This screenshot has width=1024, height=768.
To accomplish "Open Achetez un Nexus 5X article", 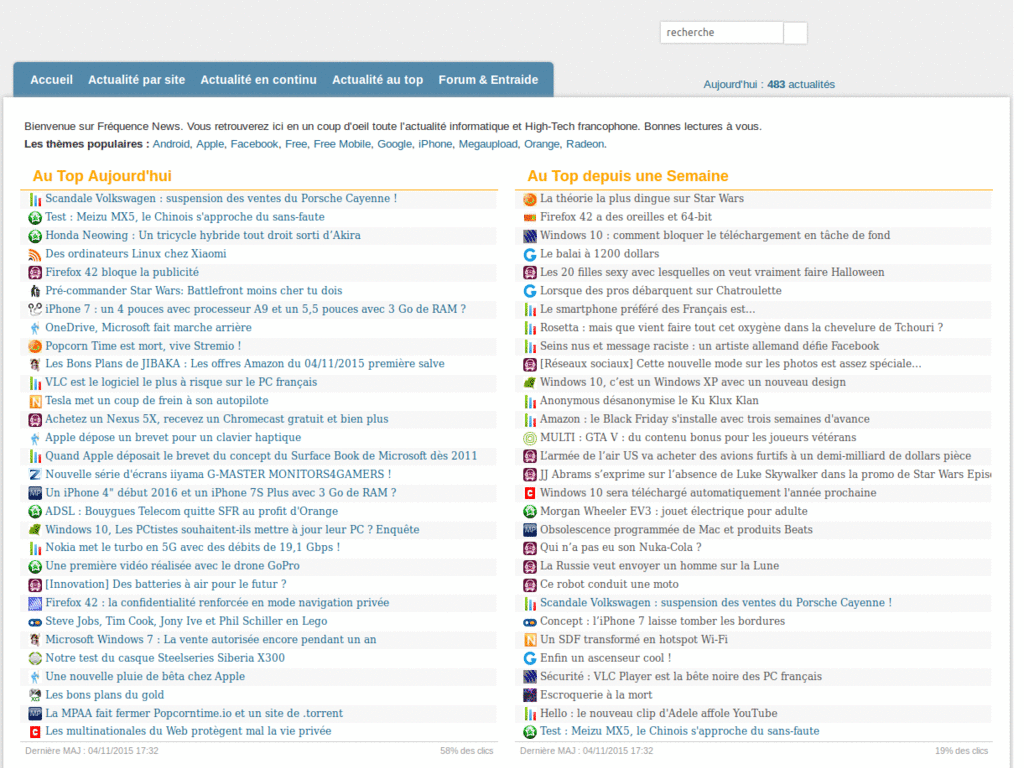I will (217, 419).
